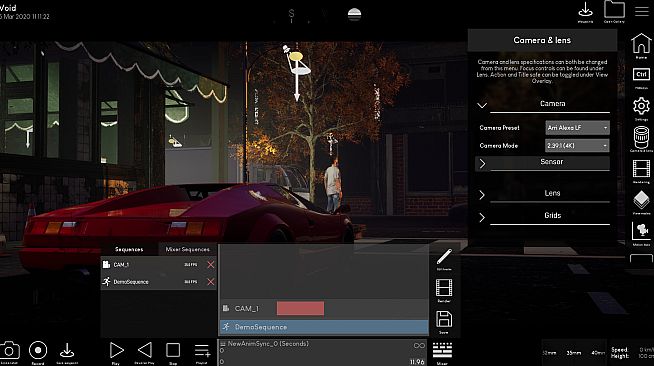Viewport: 654px width, 366px height.
Task: Open the gallery folder icon at top
Action: [x=614, y=10]
